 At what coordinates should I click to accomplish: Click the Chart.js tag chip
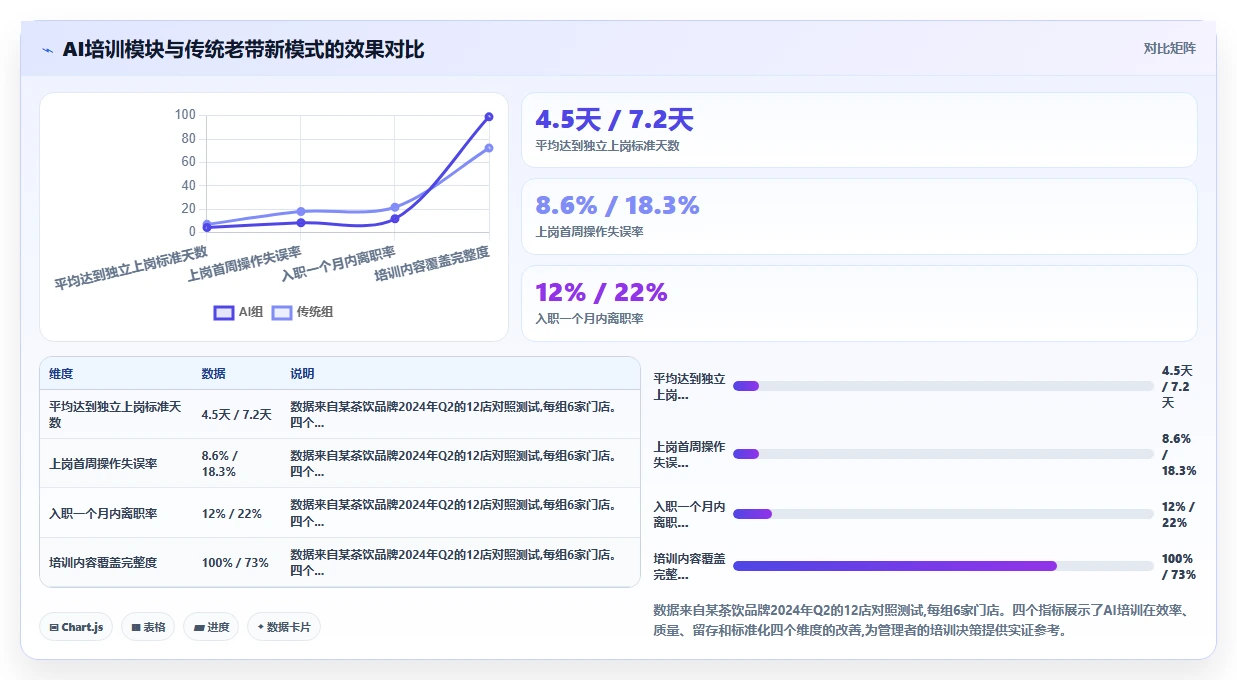(77, 627)
